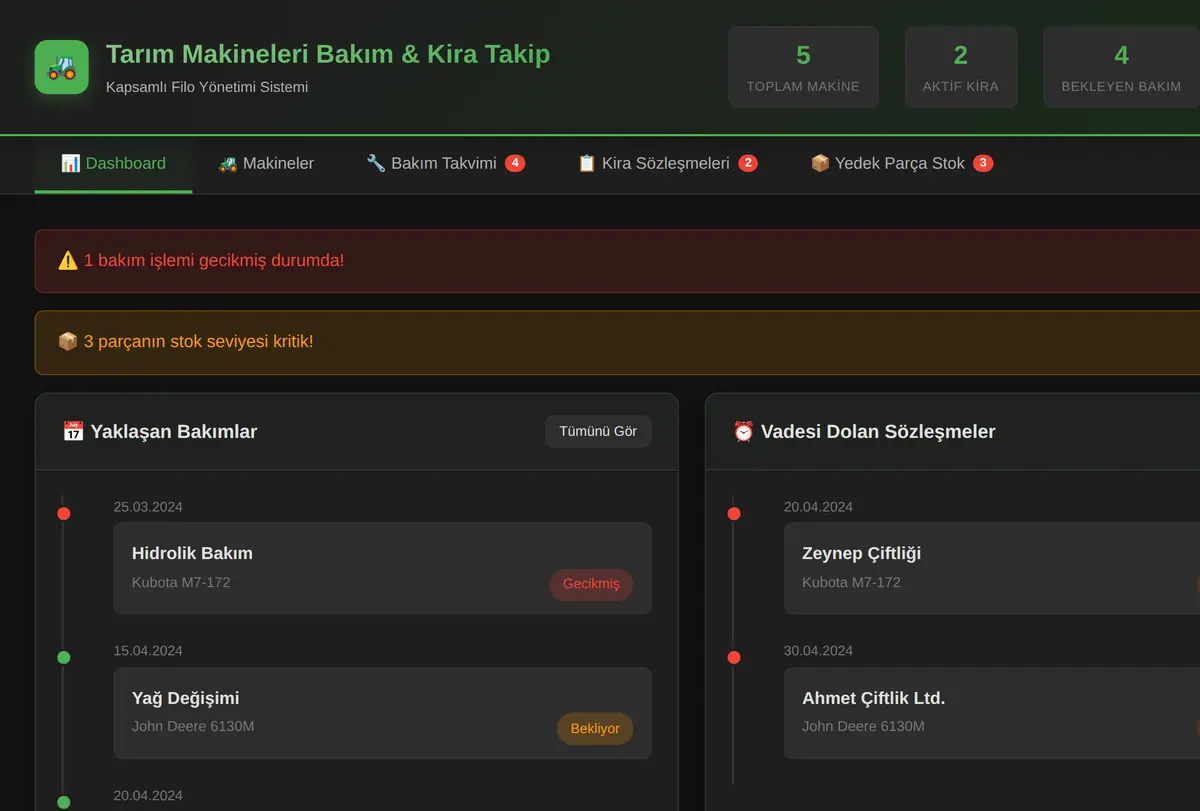This screenshot has height=811, width=1200.
Task: Click the warning triangle icon in red alert
Action: tap(68, 261)
